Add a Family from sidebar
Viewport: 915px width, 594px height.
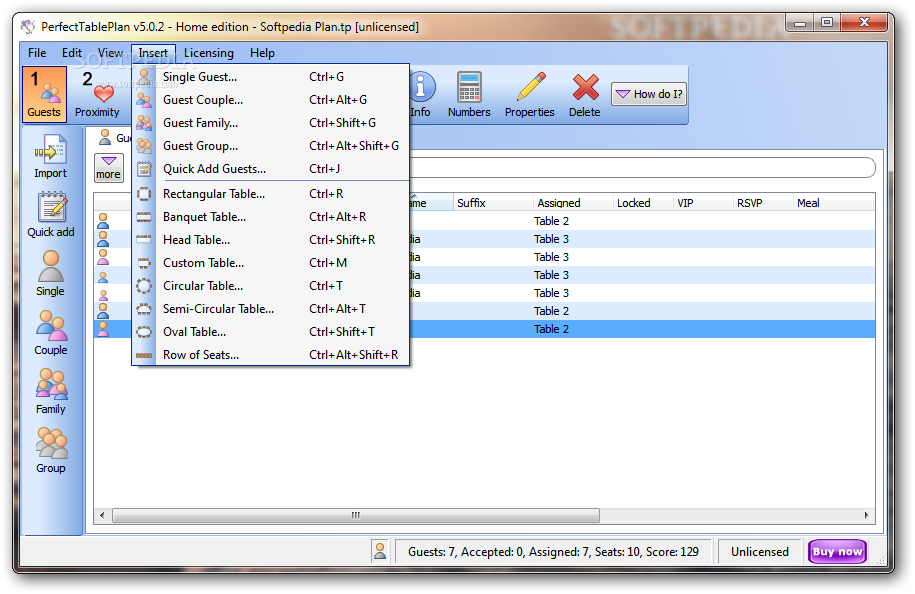(x=51, y=392)
